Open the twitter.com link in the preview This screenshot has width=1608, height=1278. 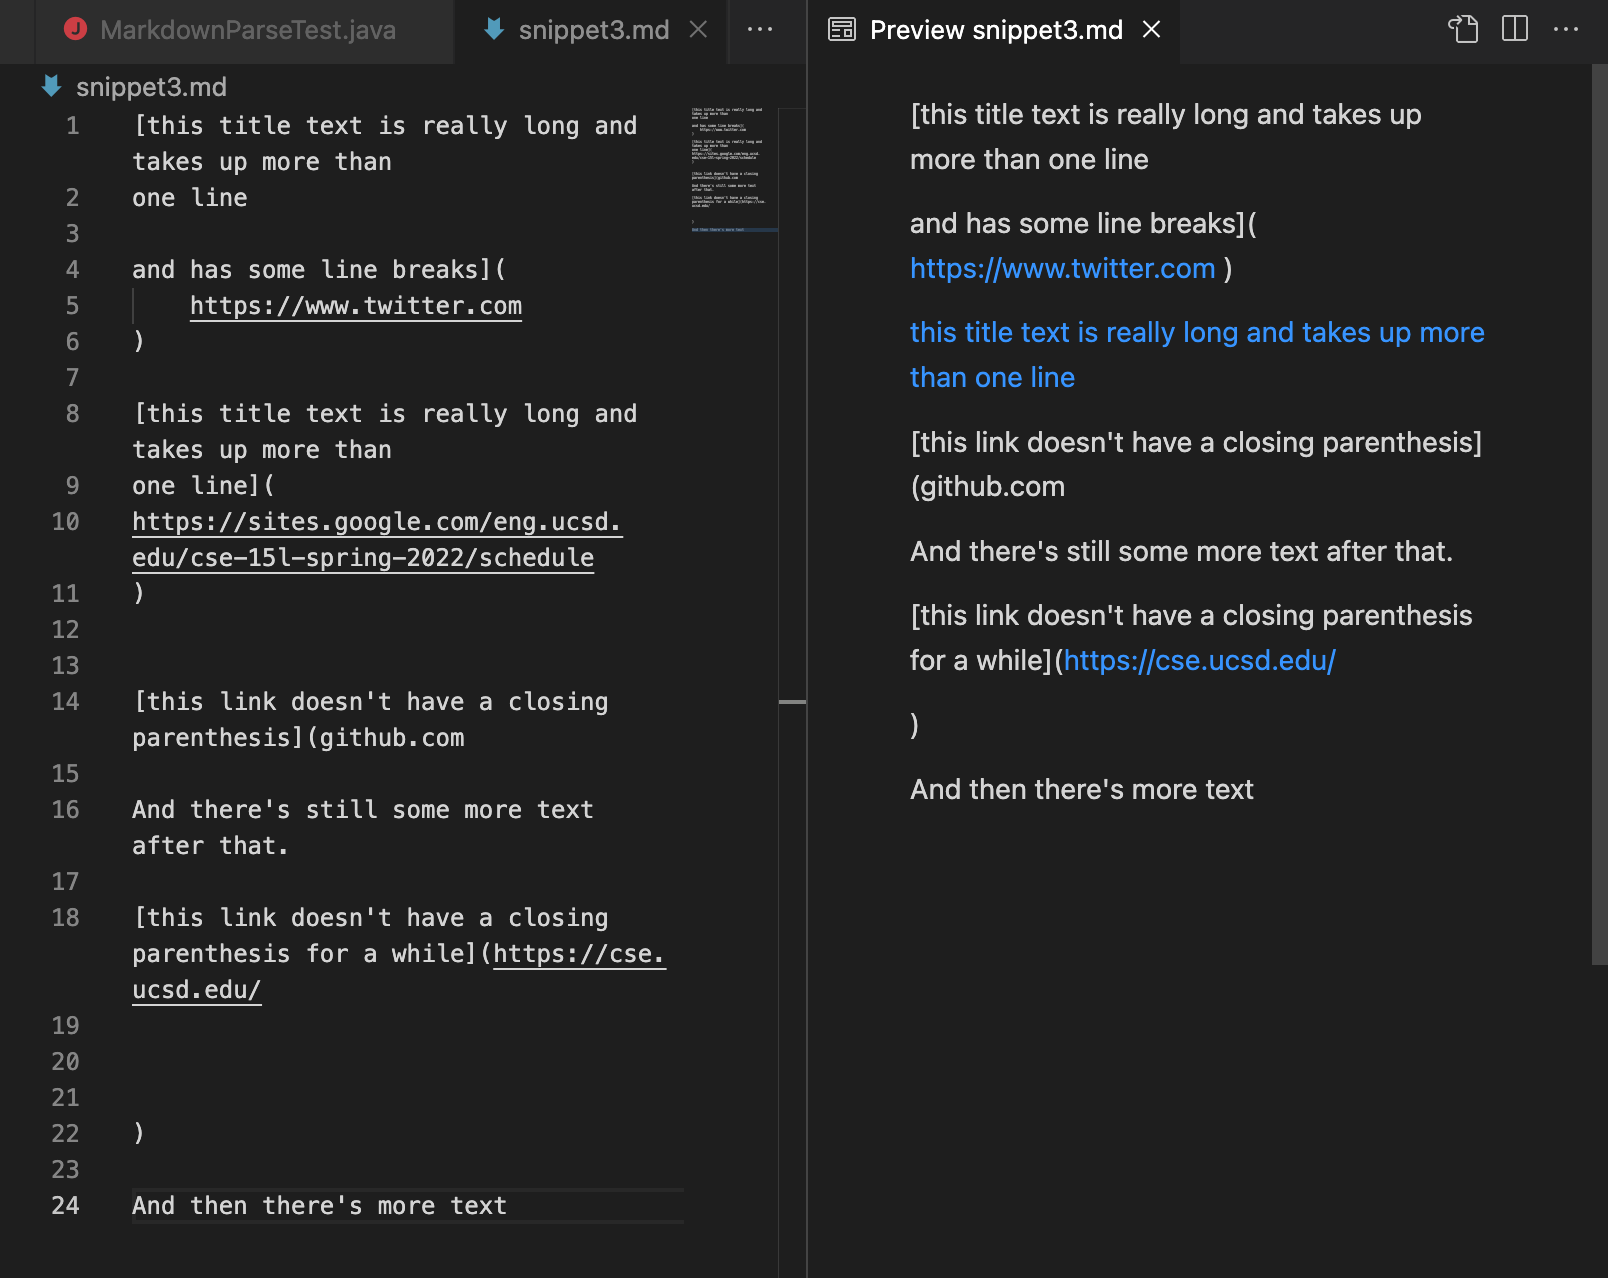(x=1062, y=268)
